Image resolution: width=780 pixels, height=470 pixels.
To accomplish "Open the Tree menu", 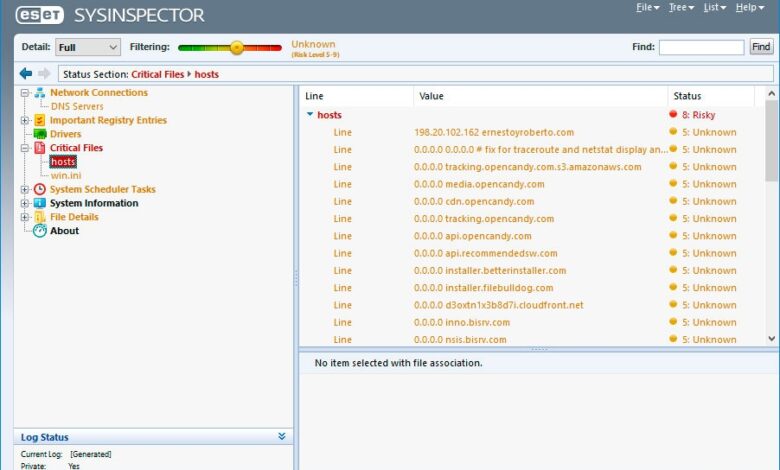I will click(x=681, y=7).
